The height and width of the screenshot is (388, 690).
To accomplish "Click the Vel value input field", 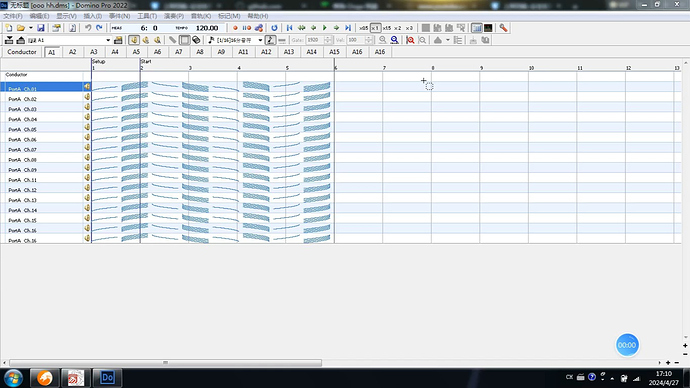I will [356, 40].
